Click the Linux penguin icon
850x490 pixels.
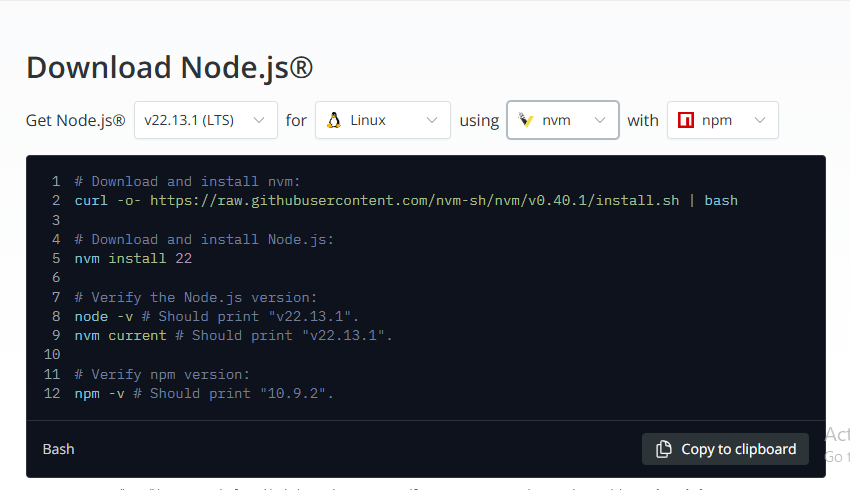point(334,120)
